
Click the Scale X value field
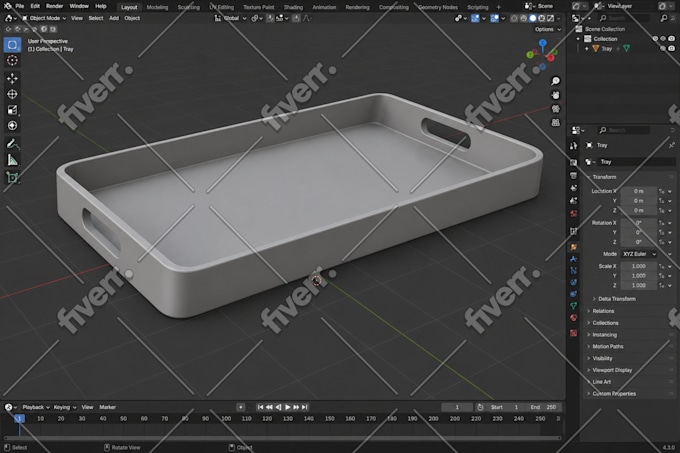pos(638,266)
